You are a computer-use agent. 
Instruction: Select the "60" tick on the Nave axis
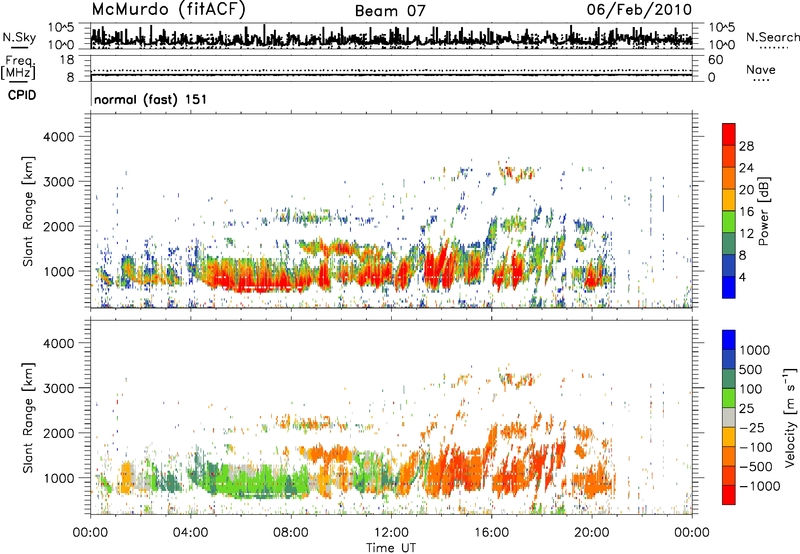716,60
